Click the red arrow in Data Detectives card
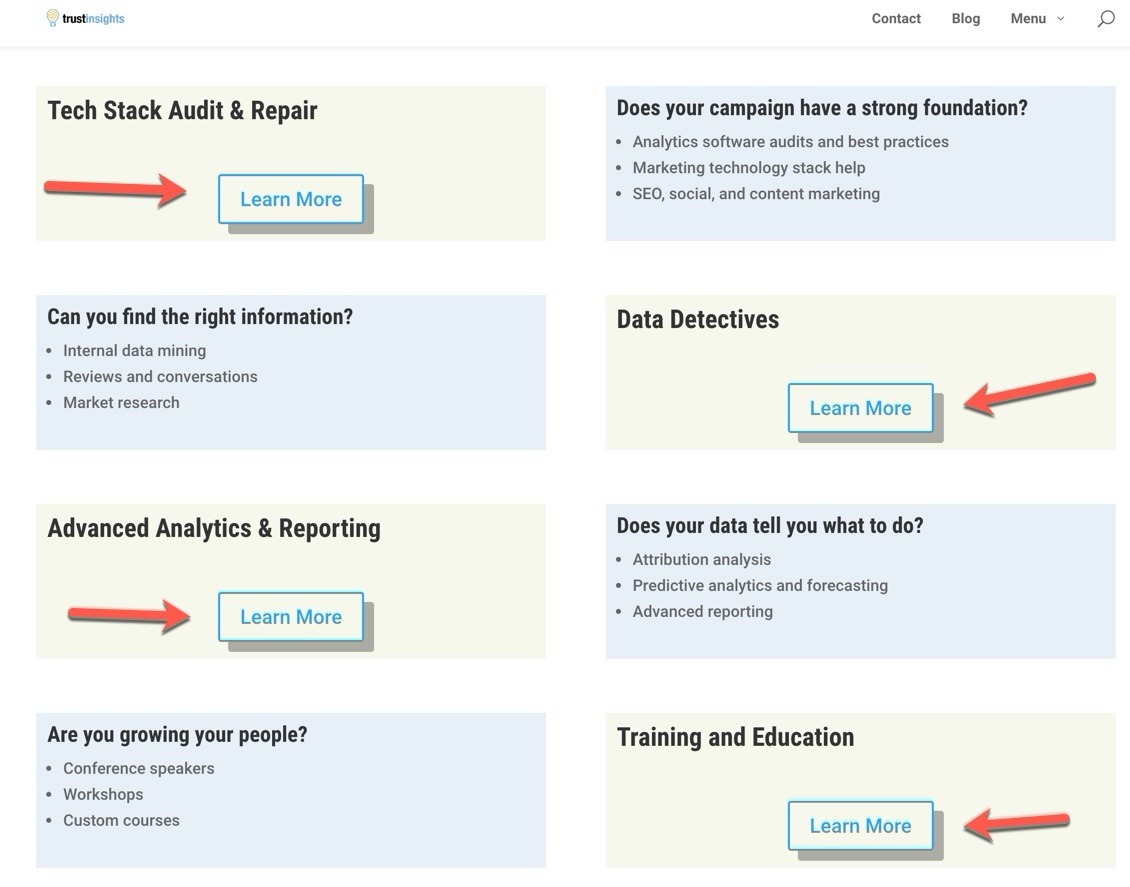Image resolution: width=1130 pixels, height=887 pixels. point(1028,393)
